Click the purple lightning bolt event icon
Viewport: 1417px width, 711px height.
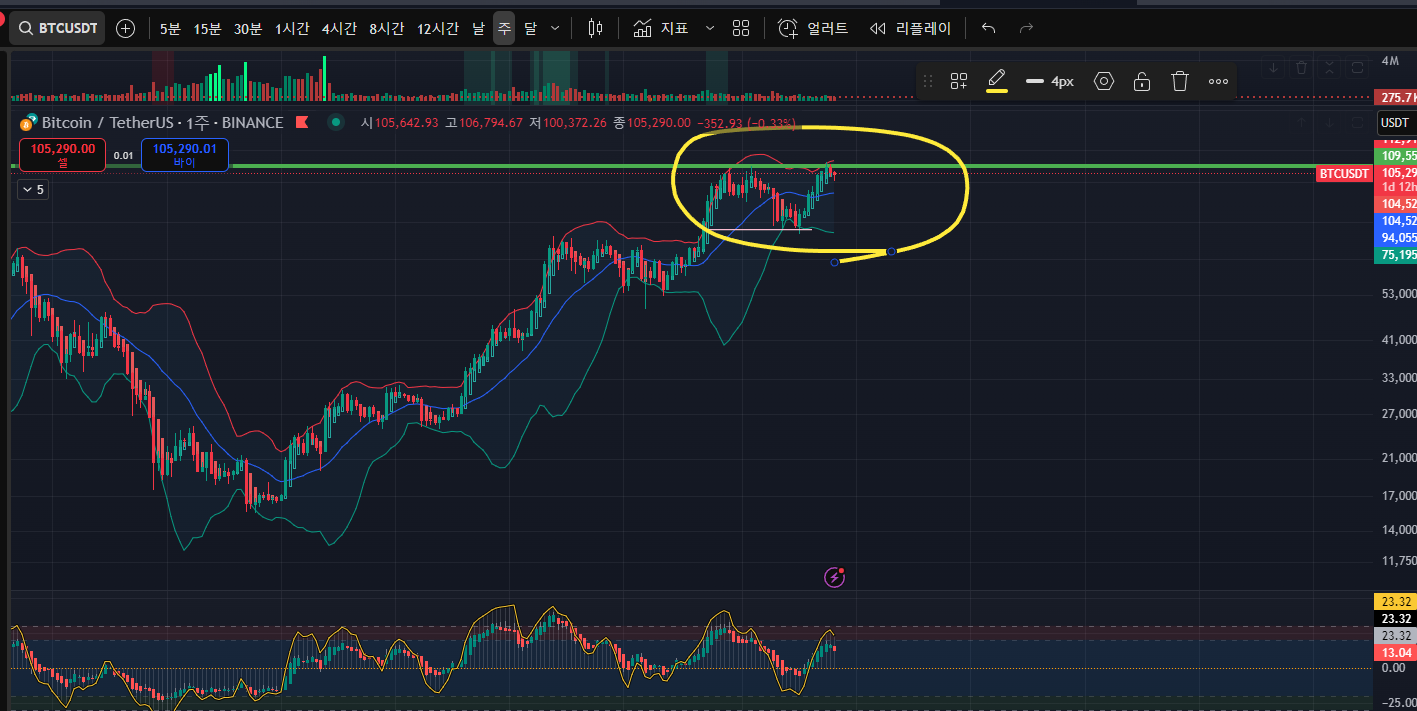pos(835,577)
